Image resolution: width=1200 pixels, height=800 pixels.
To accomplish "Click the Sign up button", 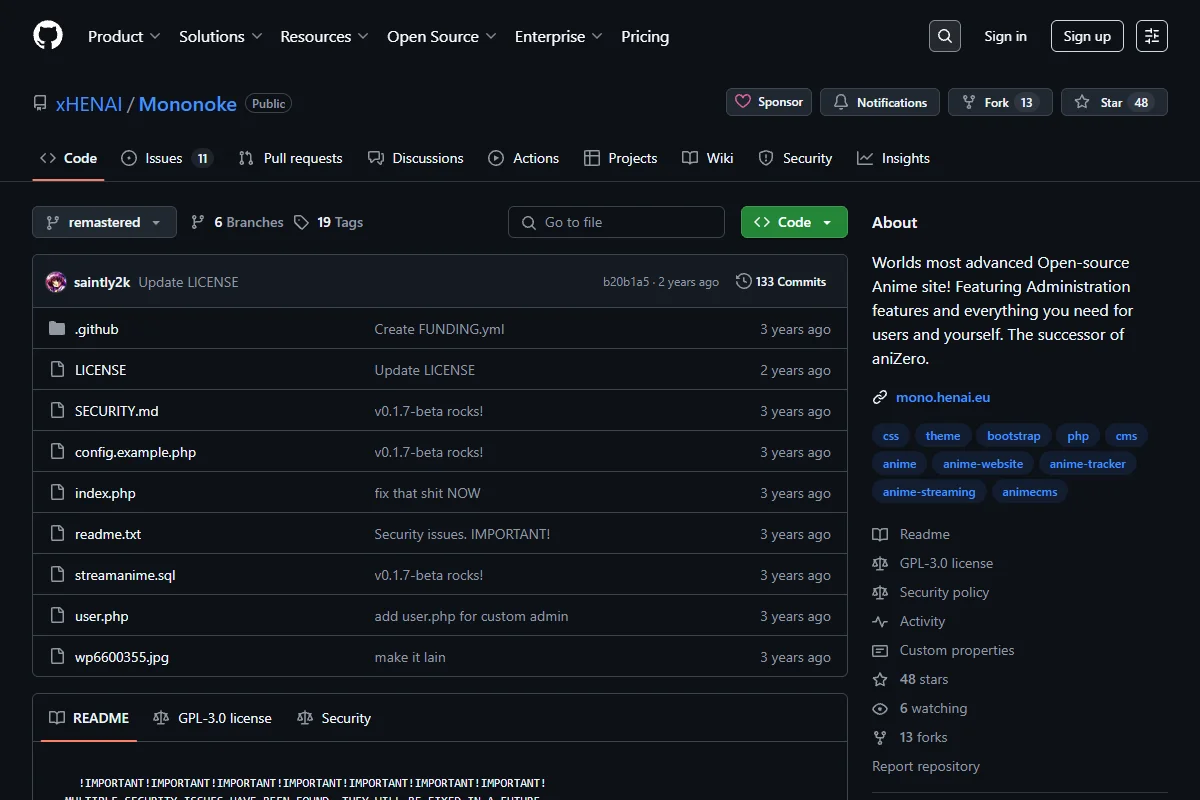I will click(1087, 36).
